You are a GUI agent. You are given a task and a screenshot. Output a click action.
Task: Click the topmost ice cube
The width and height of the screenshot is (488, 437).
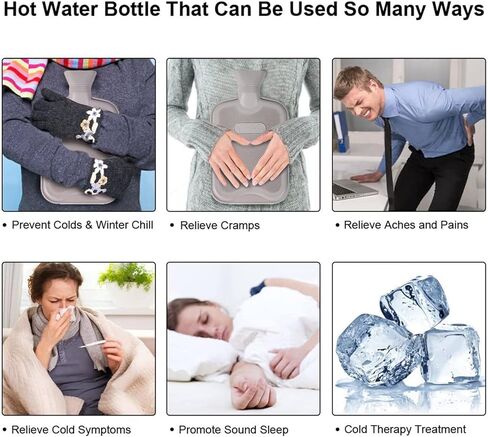coord(414,304)
